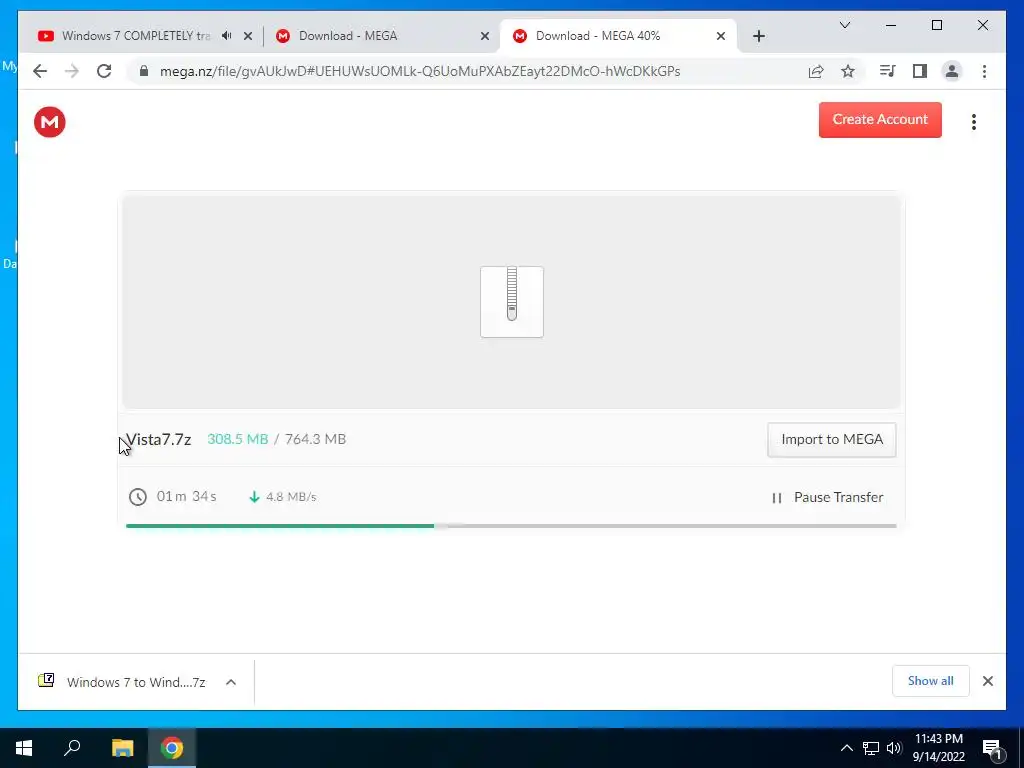Screen dimensions: 1024x768
Task: Click Chrome icon in taskbar
Action: click(172, 748)
